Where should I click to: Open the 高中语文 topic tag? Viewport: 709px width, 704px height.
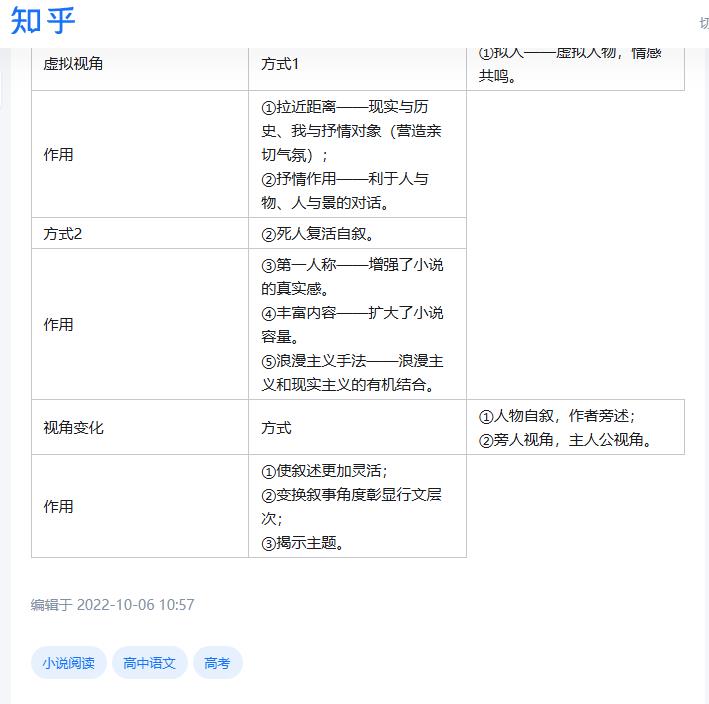coord(150,663)
